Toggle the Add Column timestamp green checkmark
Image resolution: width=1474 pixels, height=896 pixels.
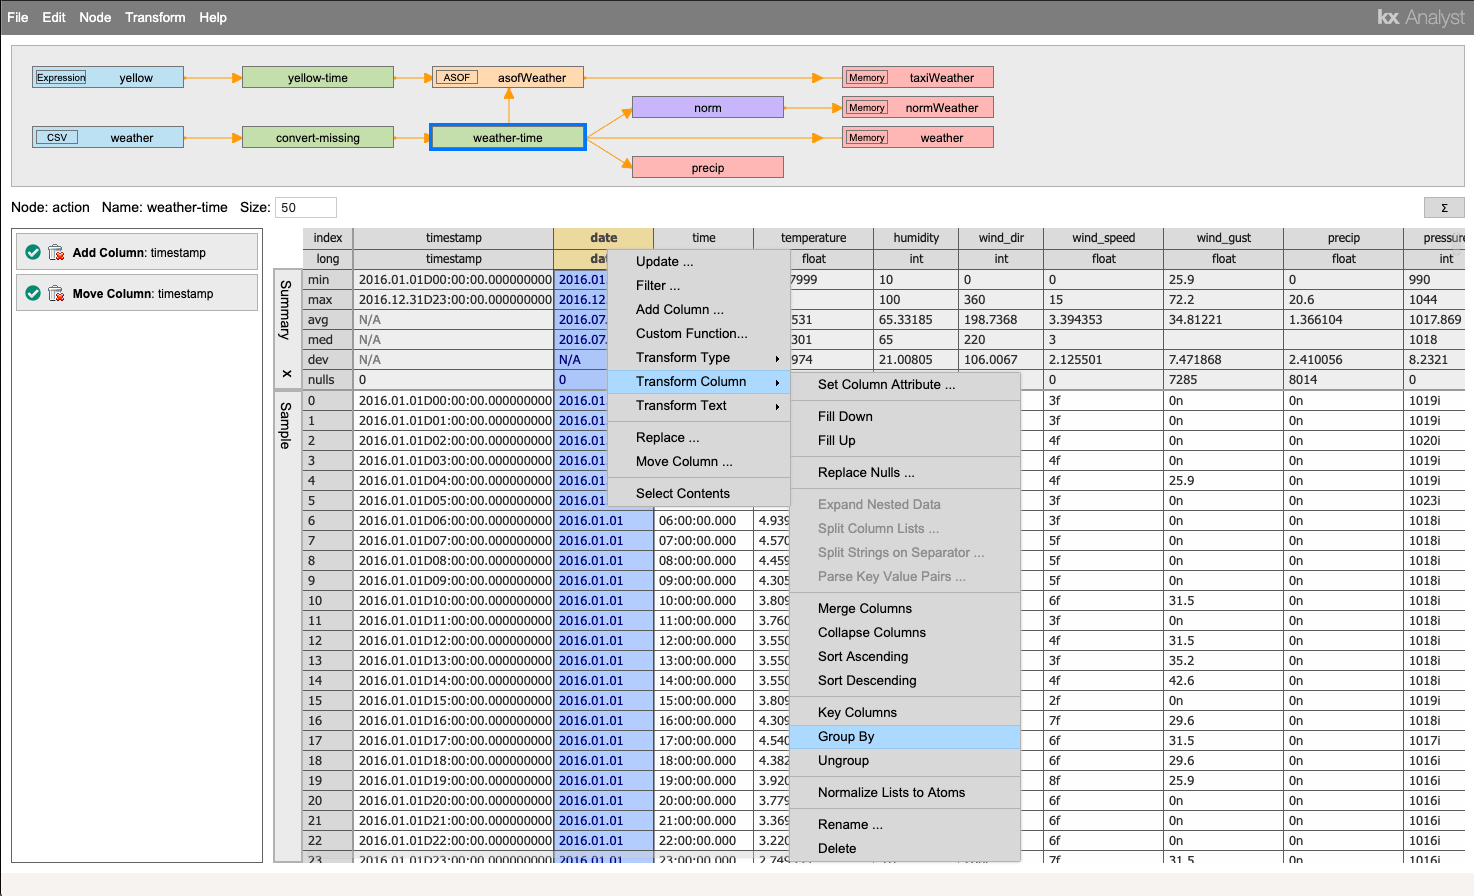point(33,253)
